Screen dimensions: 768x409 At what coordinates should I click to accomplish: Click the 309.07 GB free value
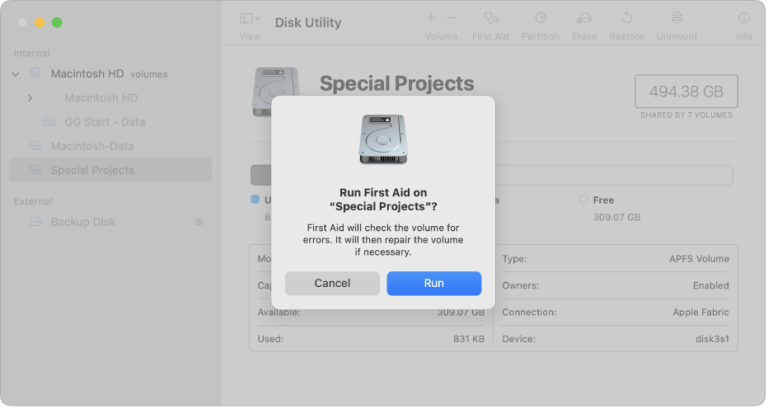point(617,217)
